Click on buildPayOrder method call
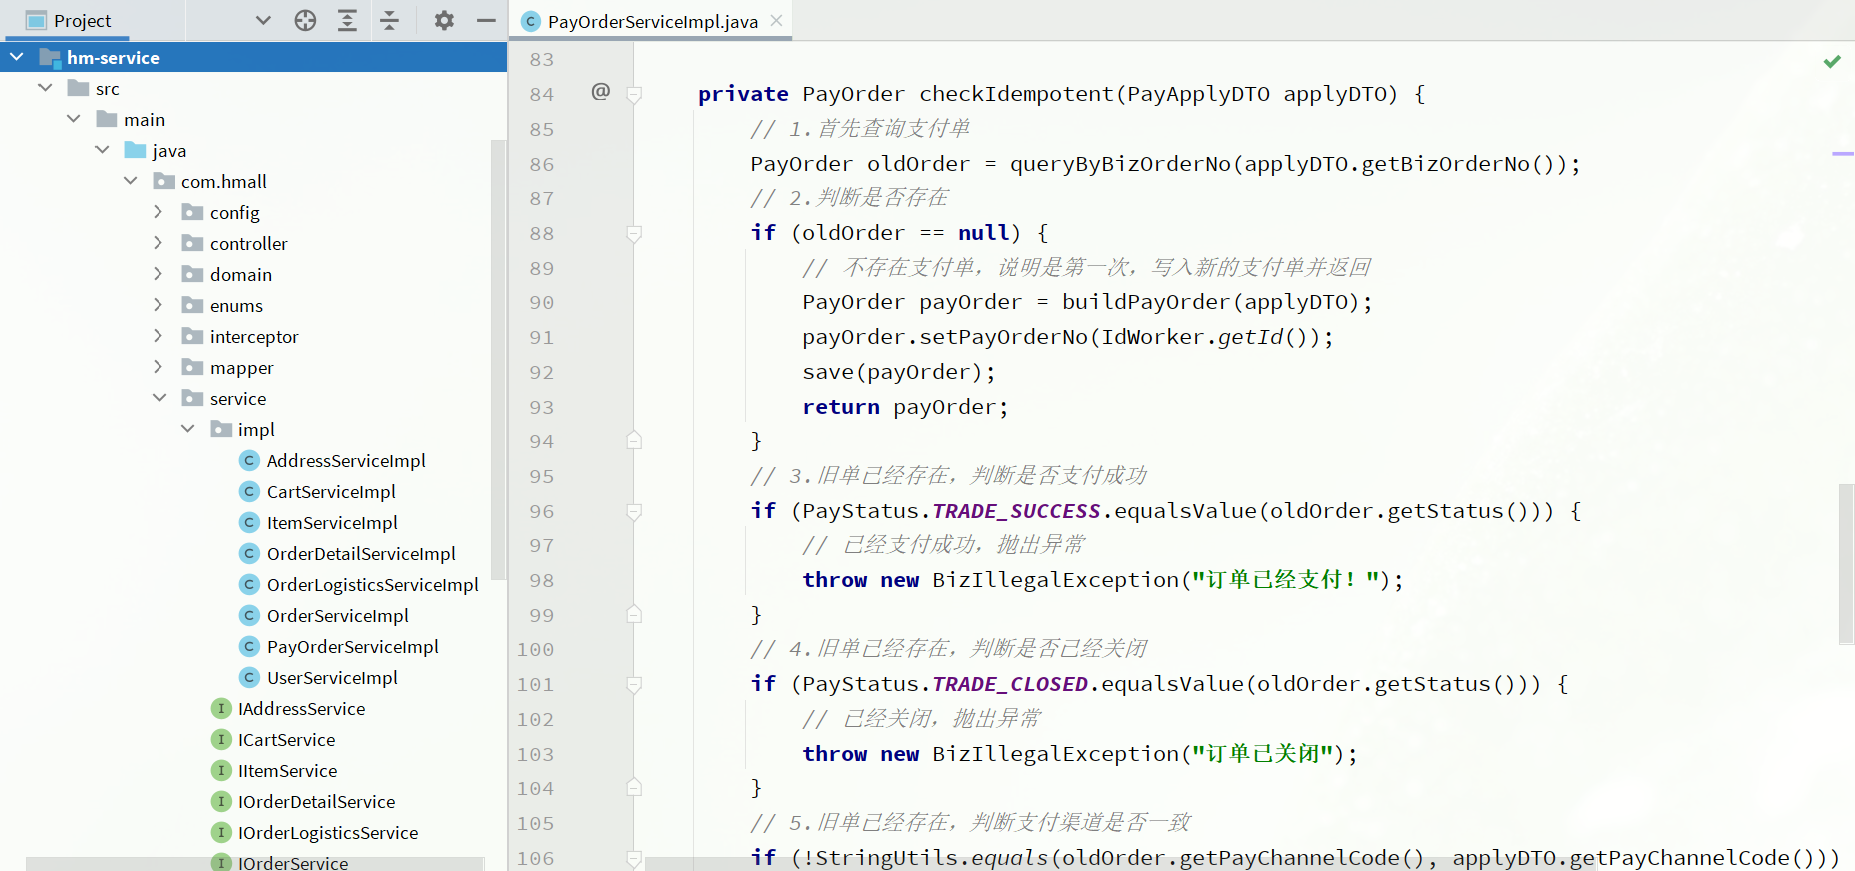1855x871 pixels. (1146, 302)
